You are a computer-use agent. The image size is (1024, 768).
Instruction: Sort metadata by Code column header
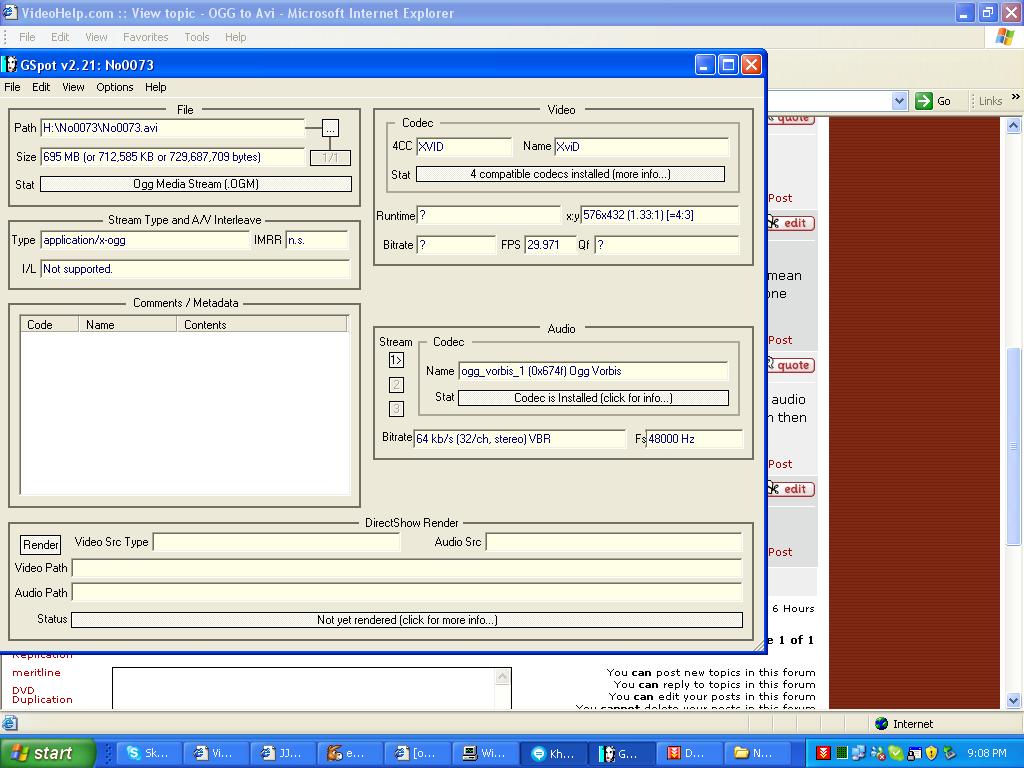50,325
